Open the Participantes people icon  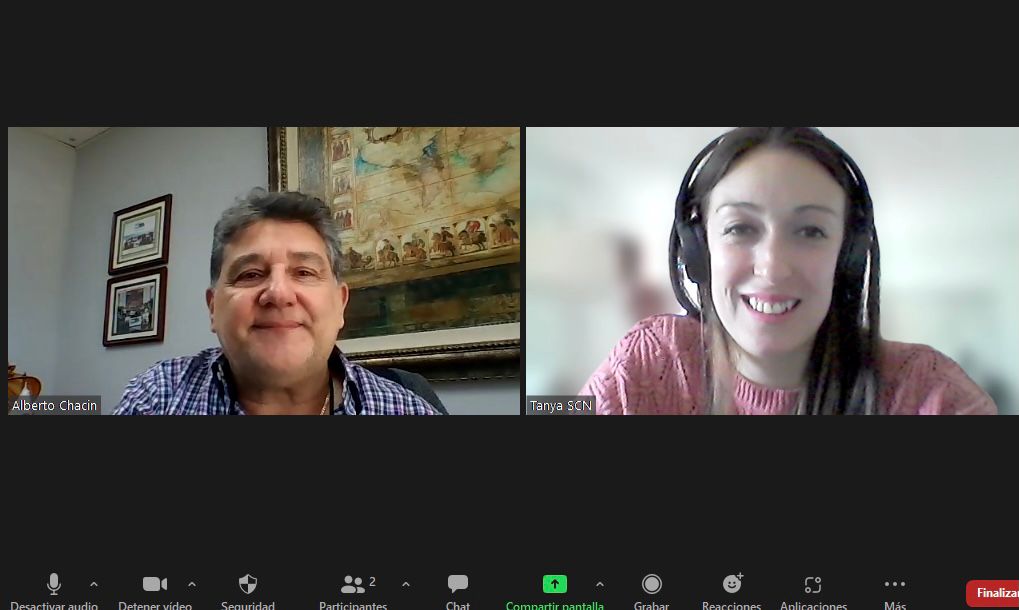click(x=353, y=585)
